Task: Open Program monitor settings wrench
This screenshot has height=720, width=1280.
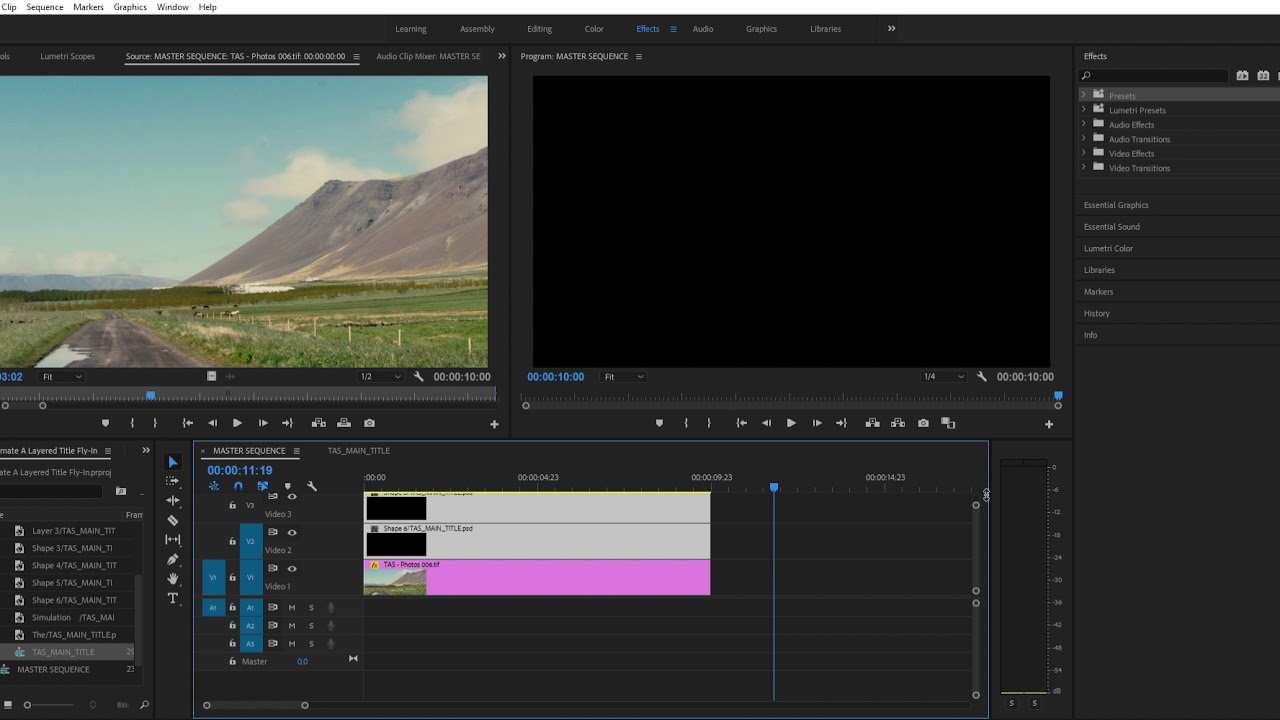Action: click(x=982, y=377)
